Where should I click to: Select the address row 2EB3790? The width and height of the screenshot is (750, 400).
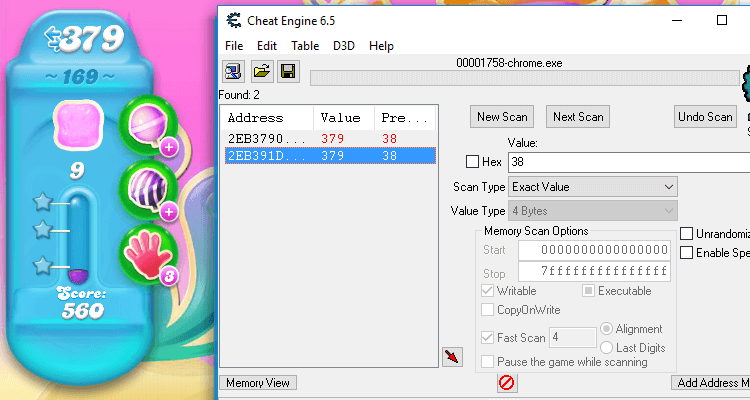click(x=328, y=139)
